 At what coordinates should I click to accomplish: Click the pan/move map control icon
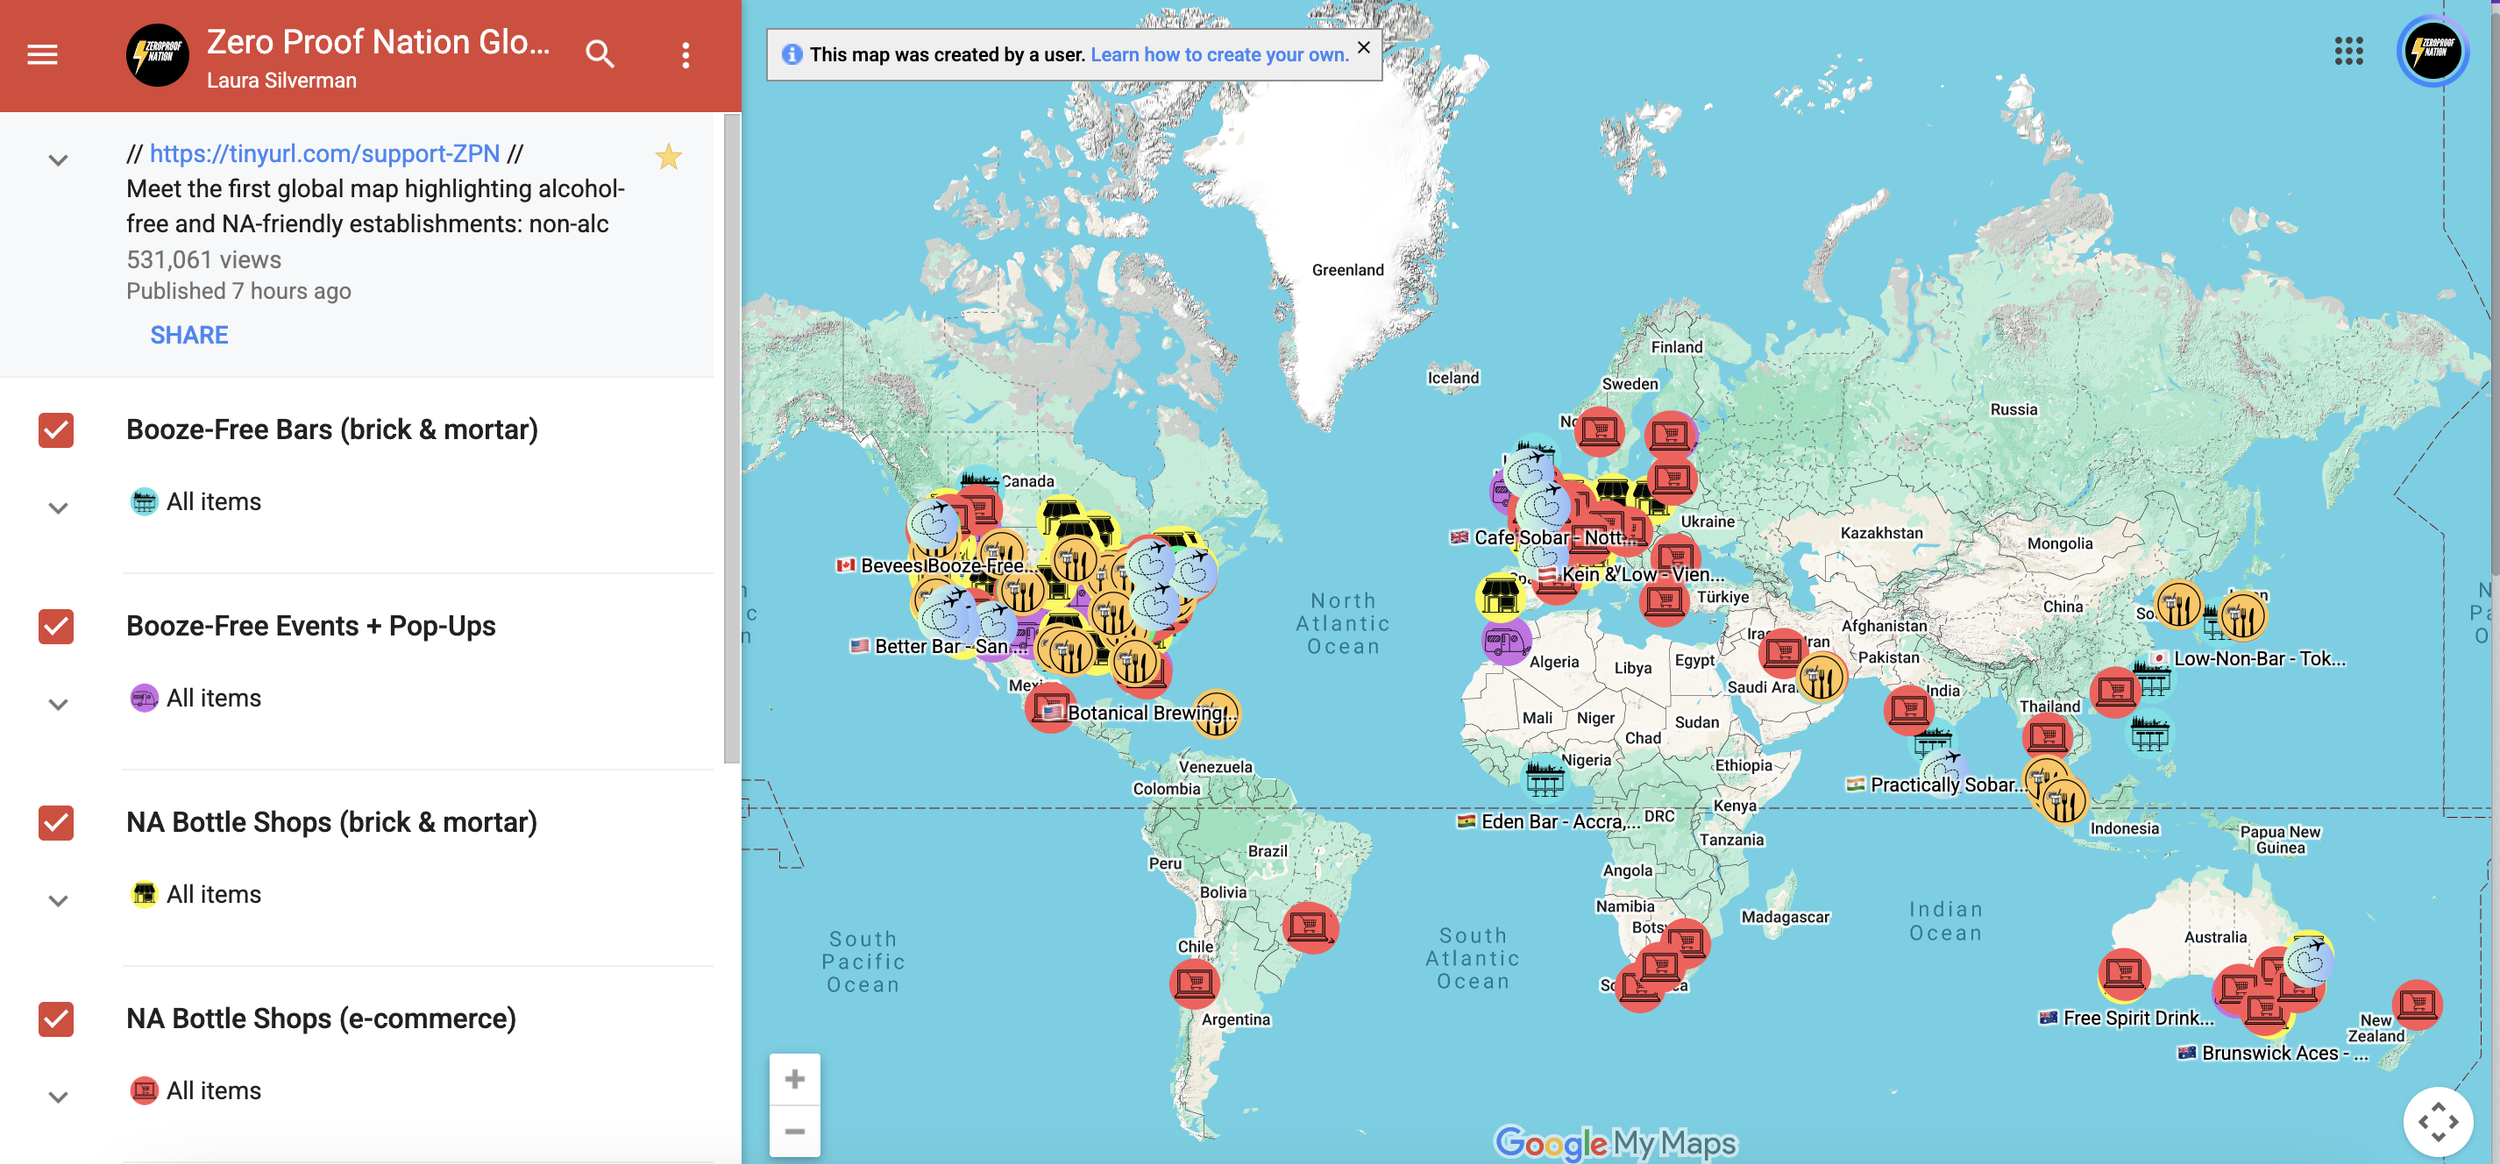[2438, 1121]
